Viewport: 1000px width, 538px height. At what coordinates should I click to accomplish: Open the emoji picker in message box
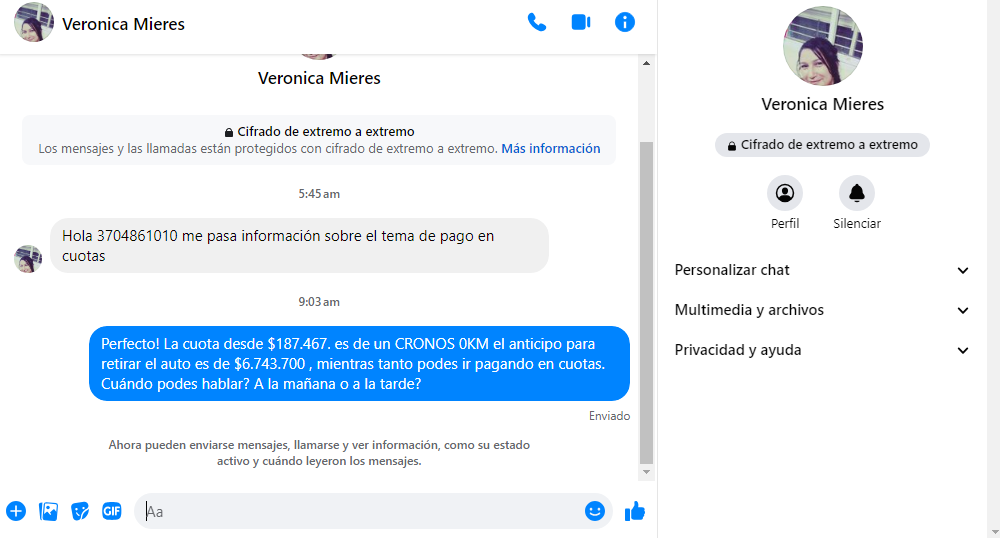click(x=594, y=511)
